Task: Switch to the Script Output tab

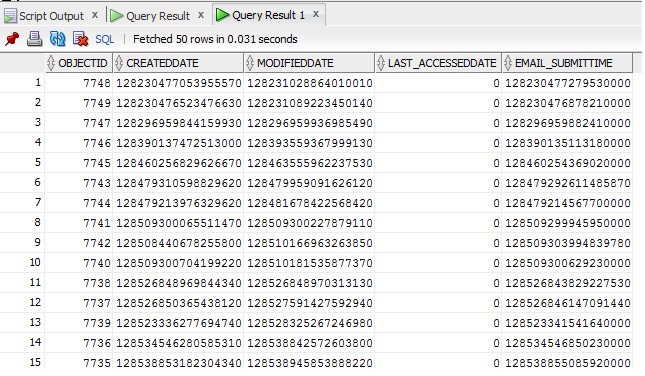Action: point(51,16)
